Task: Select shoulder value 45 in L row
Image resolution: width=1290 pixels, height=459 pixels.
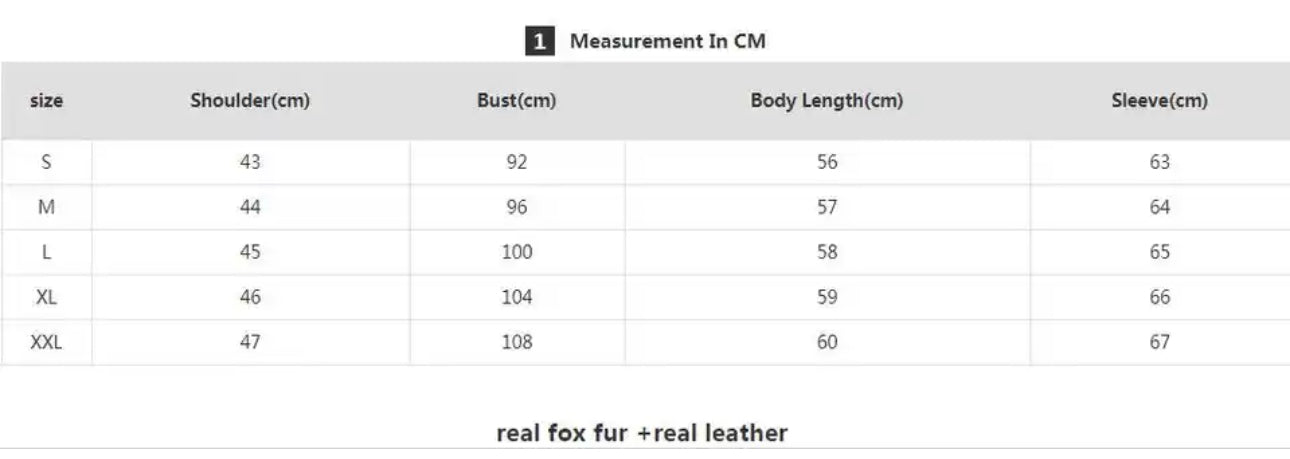Action: [250, 253]
